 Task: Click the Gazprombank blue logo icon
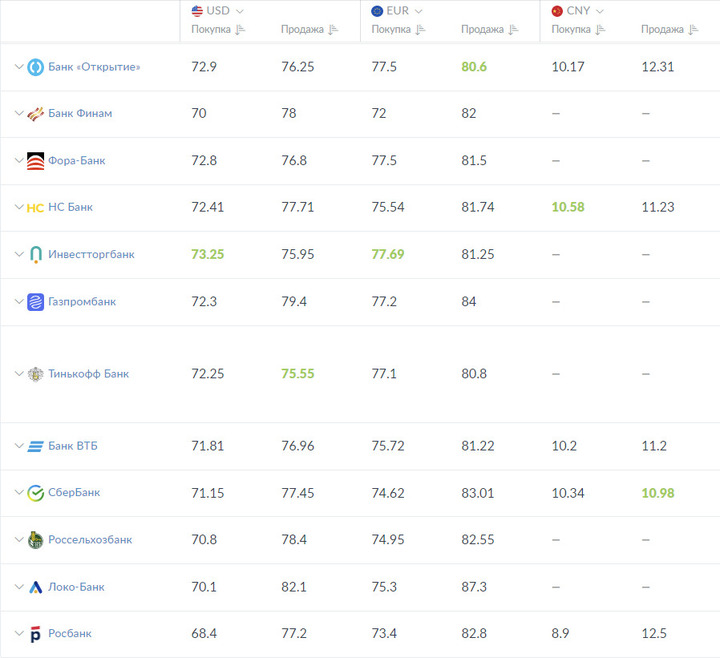(35, 302)
